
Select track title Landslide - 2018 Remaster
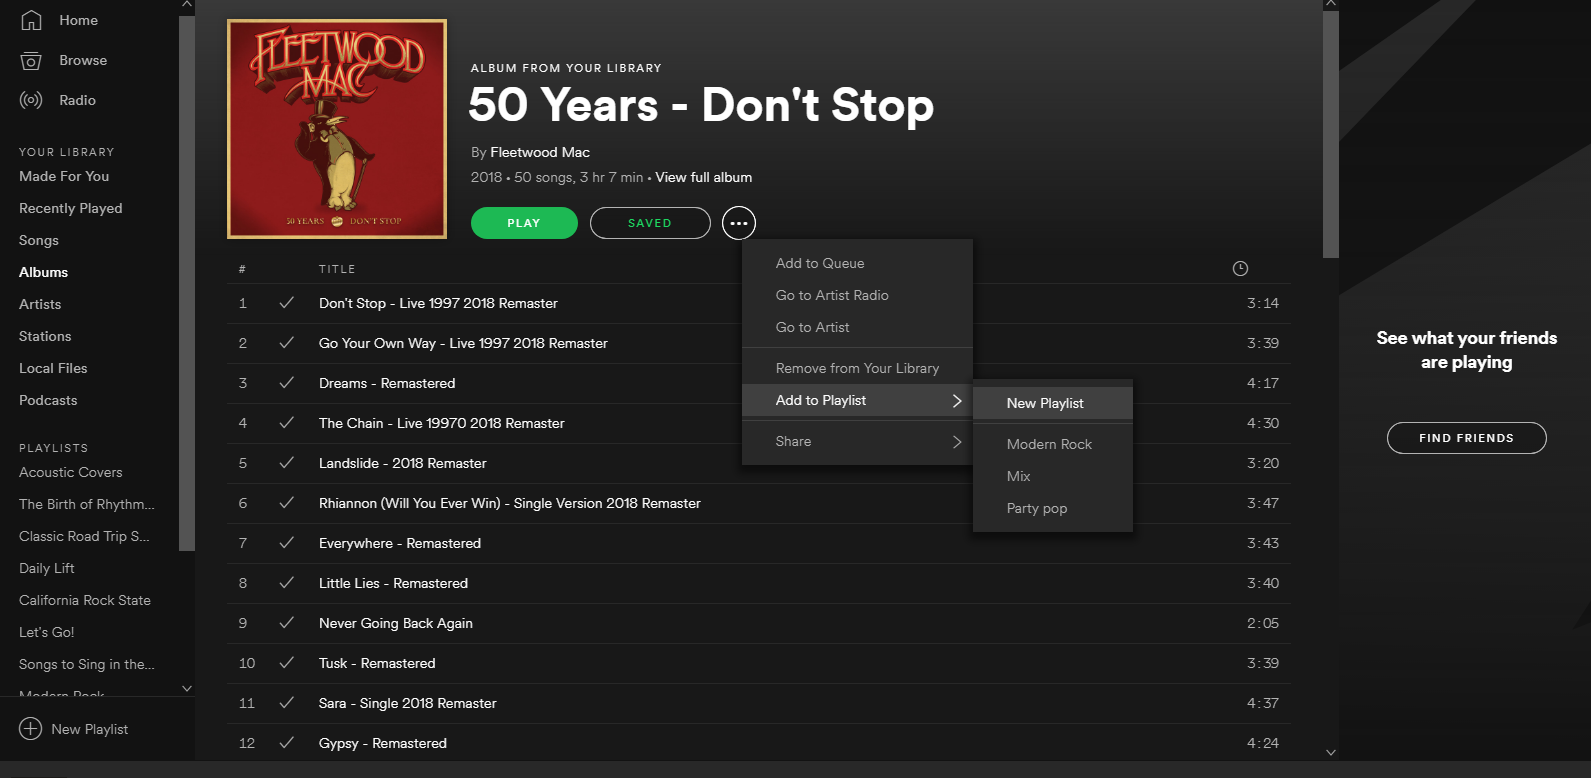pos(403,463)
